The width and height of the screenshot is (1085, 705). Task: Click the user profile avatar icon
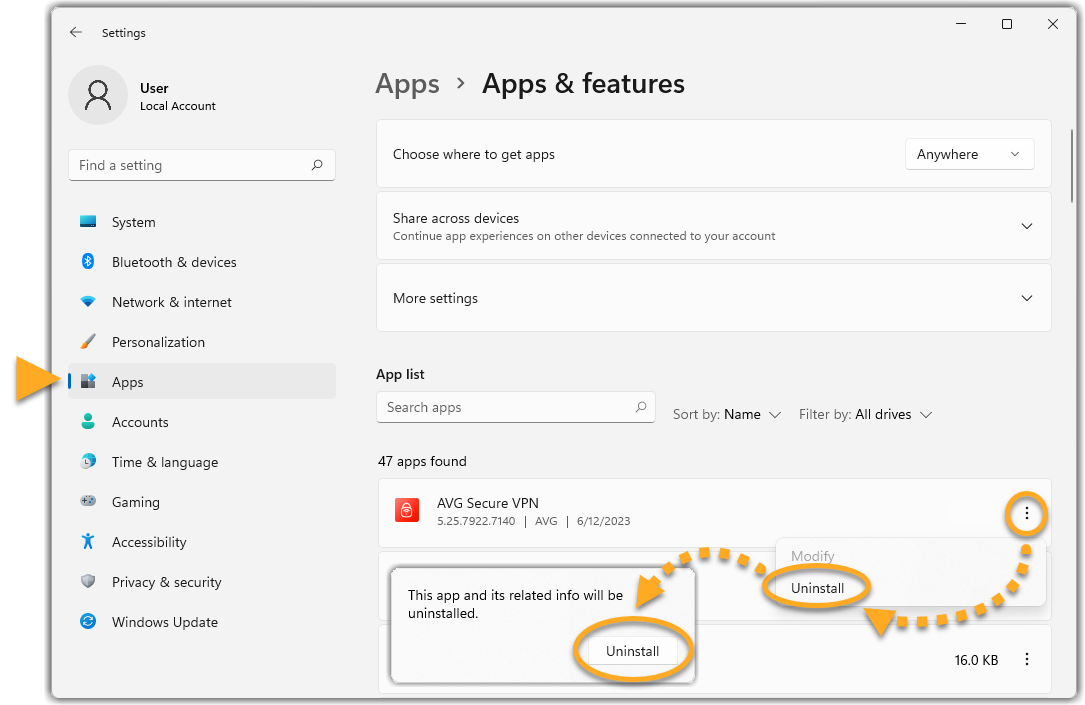98,96
